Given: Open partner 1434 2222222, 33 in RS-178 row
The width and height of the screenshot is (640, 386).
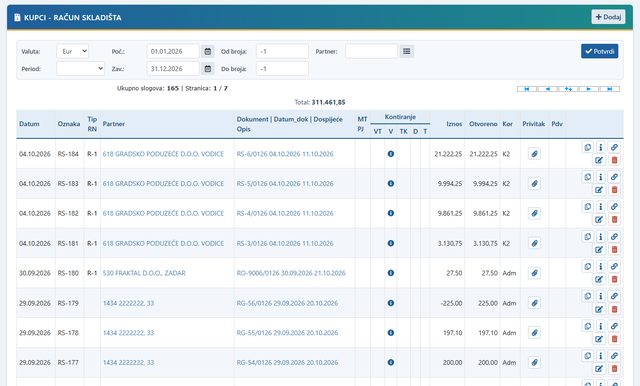Looking at the screenshot, I should pos(129,333).
